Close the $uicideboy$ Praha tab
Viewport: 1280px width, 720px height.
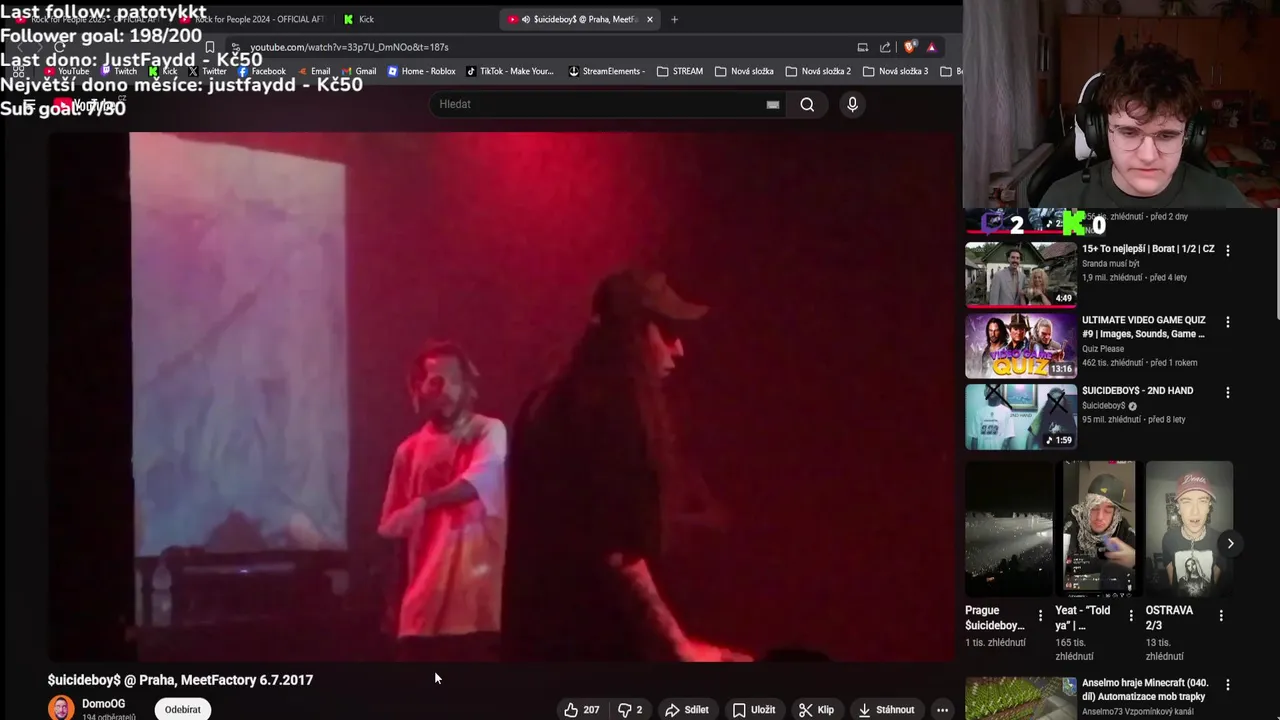pyautogui.click(x=650, y=19)
